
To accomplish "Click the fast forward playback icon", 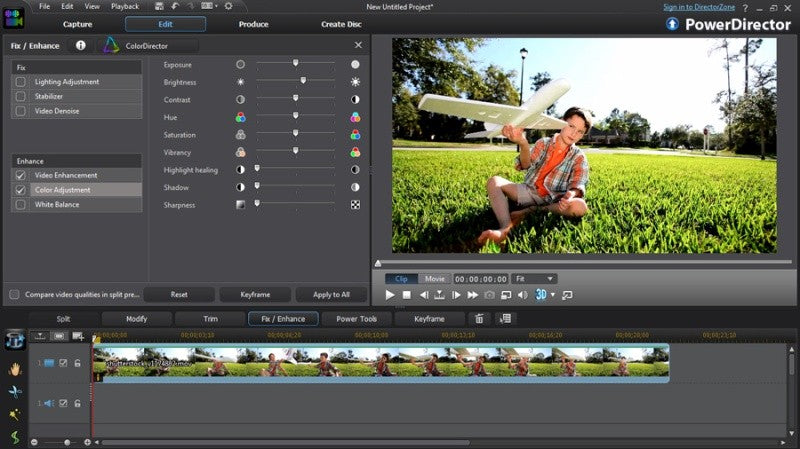I will pos(472,295).
